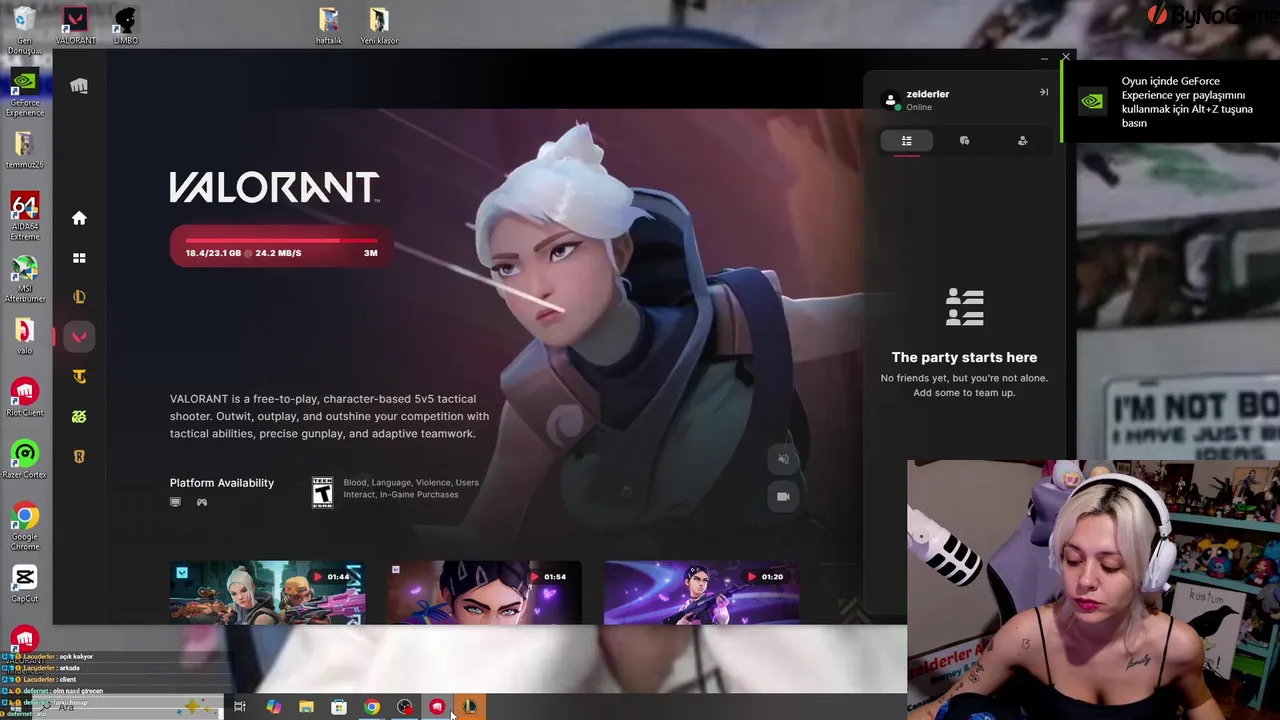Viewport: 1280px width, 720px height.
Task: Open File Explorer on taskbar
Action: coord(306,707)
